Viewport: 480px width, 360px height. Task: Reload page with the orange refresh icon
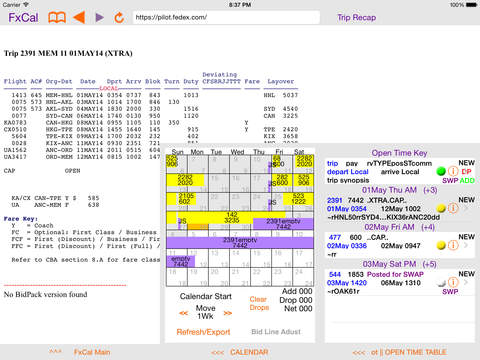tap(119, 17)
